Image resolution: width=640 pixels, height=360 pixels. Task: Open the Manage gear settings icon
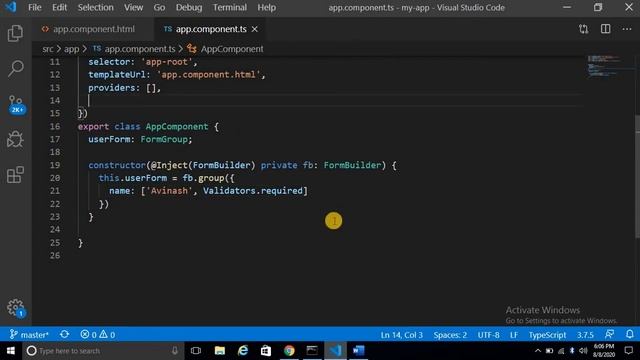pyautogui.click(x=16, y=308)
